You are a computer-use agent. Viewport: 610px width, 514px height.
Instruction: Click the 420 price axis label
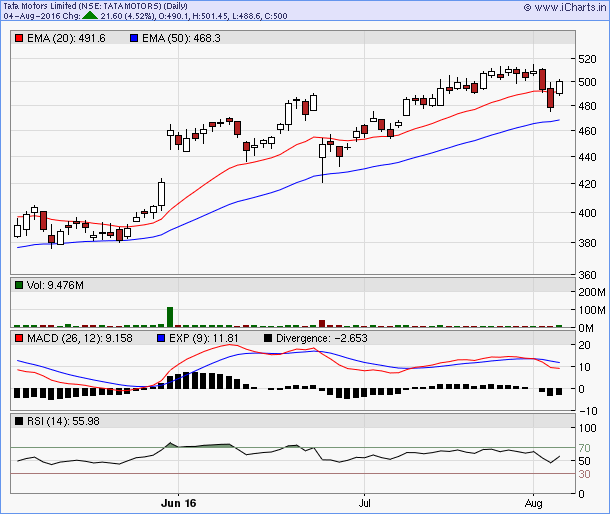click(587, 184)
